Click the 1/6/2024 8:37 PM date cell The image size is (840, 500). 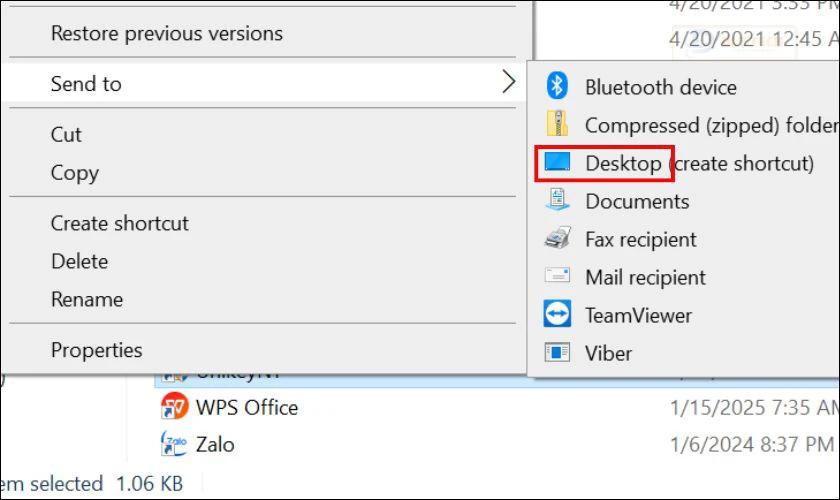(752, 444)
